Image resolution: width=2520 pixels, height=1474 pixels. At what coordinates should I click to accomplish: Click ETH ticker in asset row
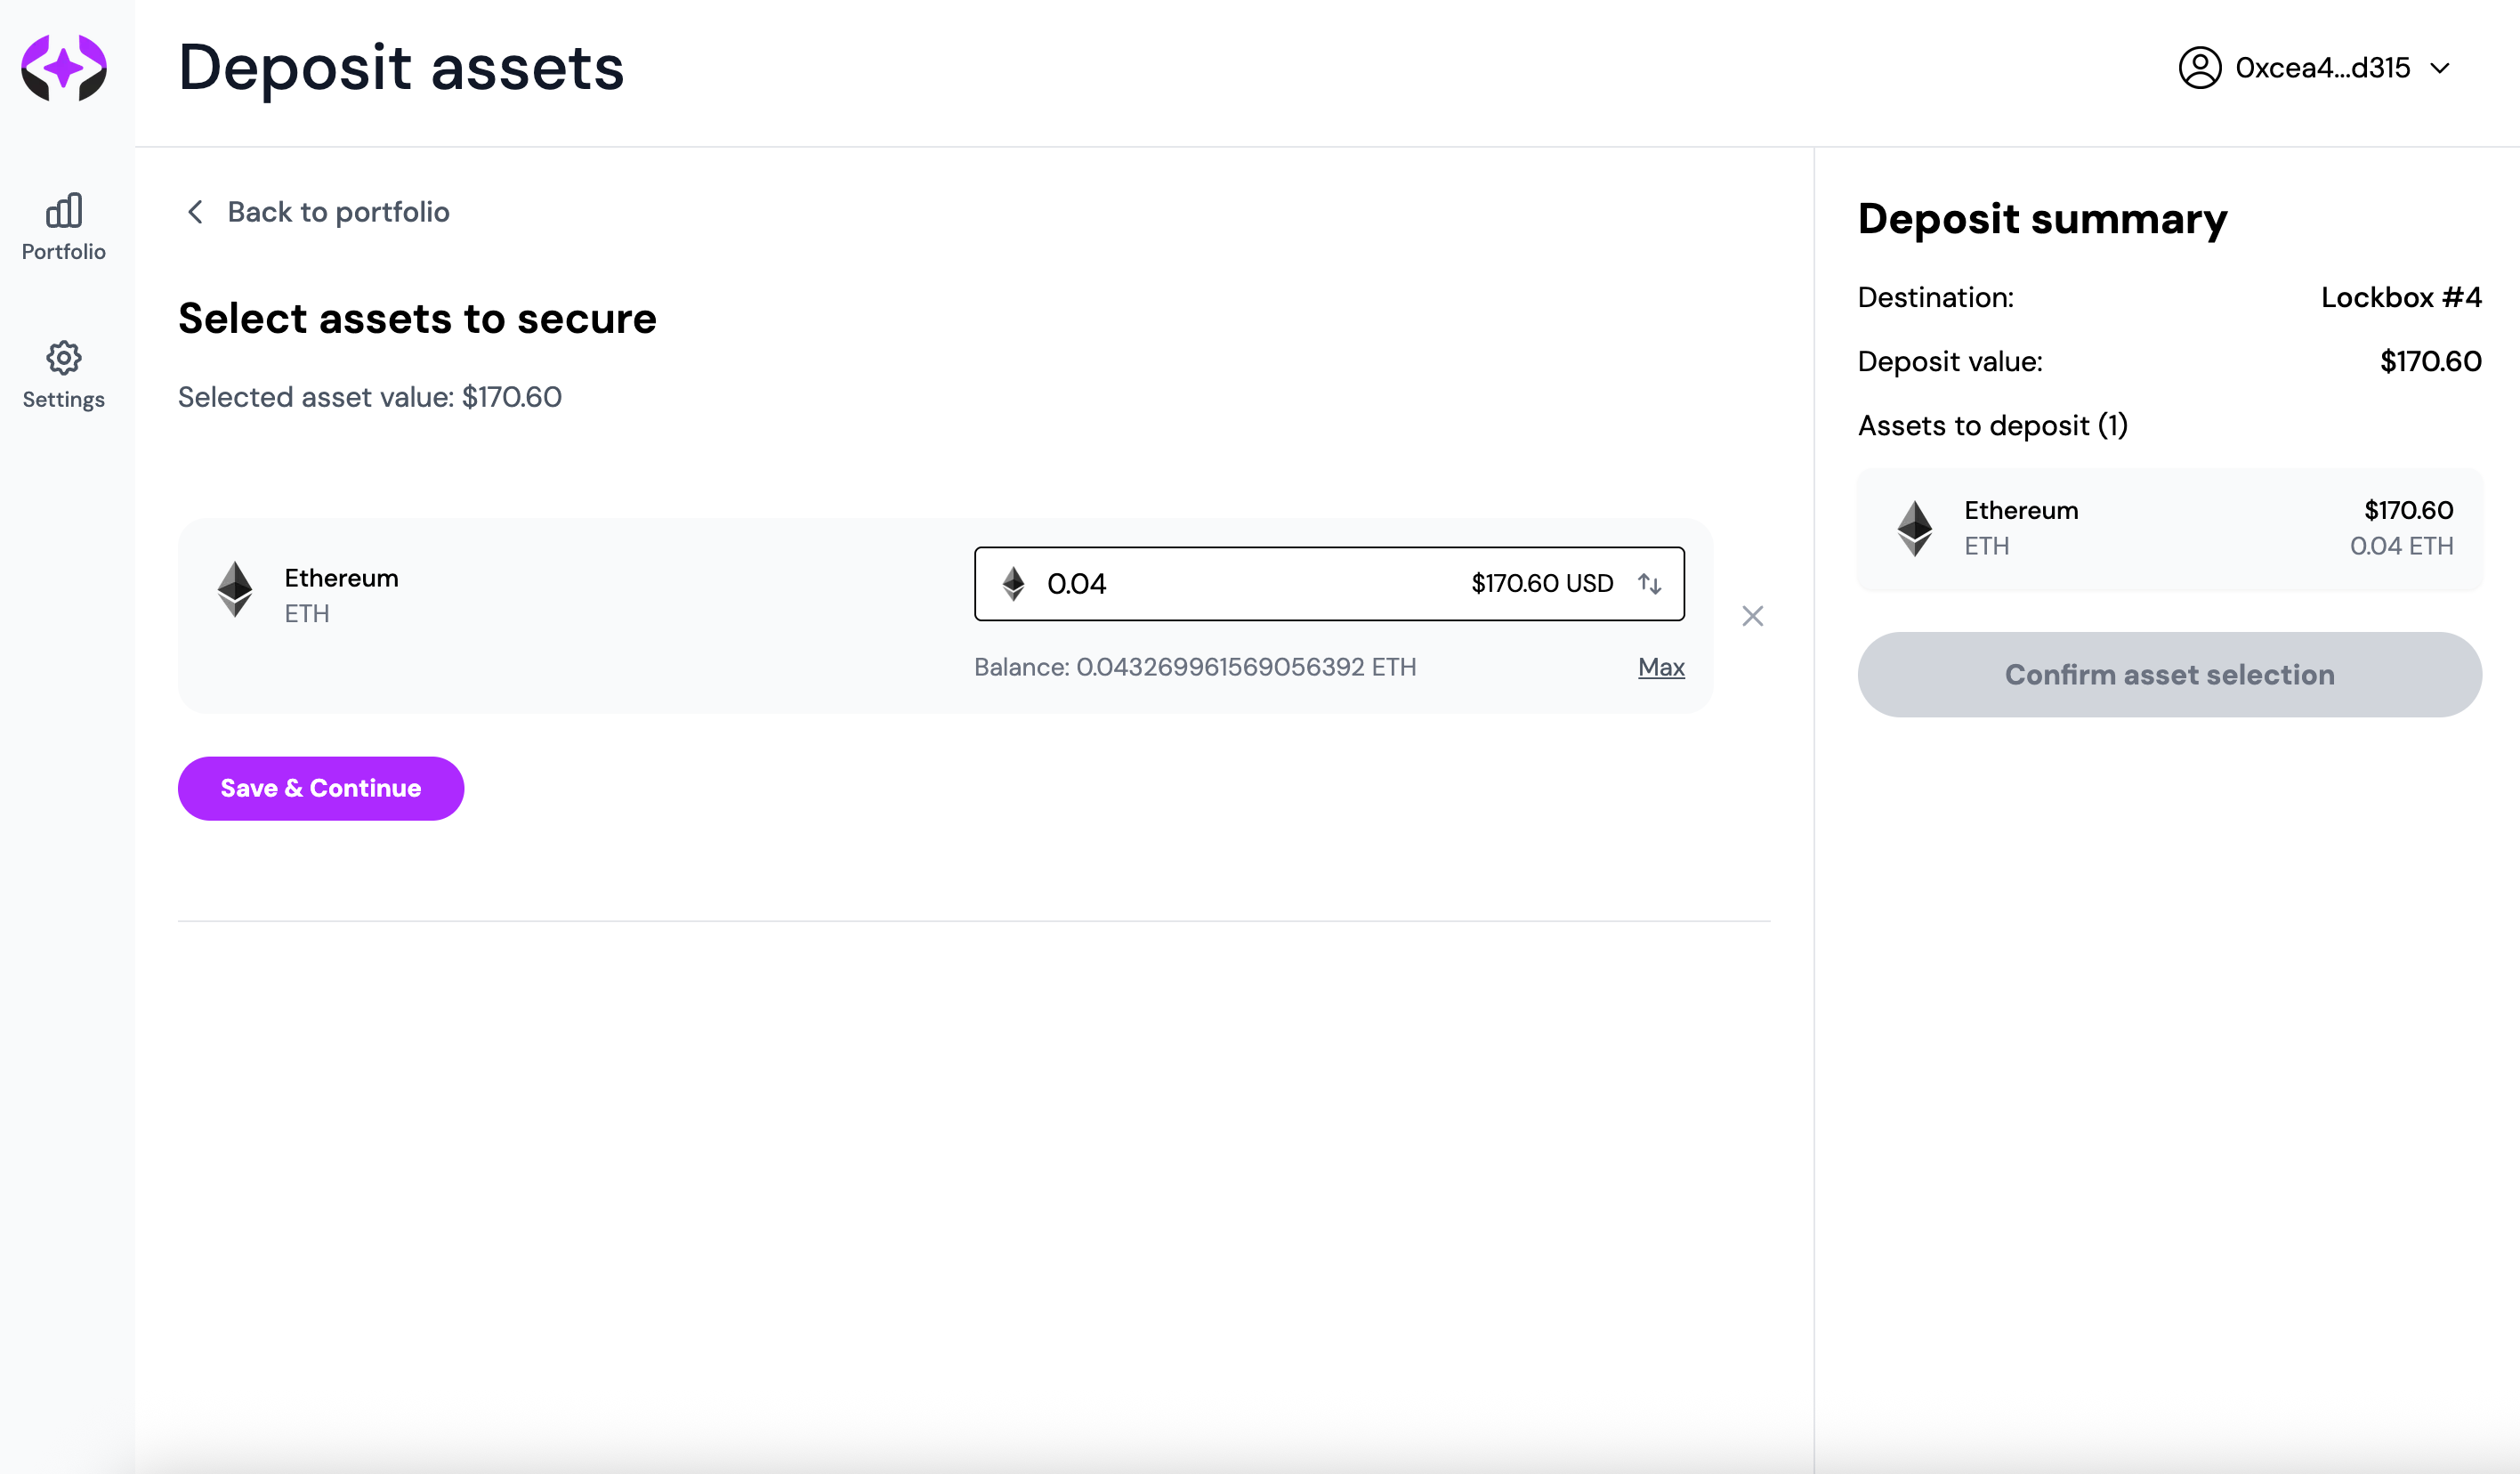[307, 613]
